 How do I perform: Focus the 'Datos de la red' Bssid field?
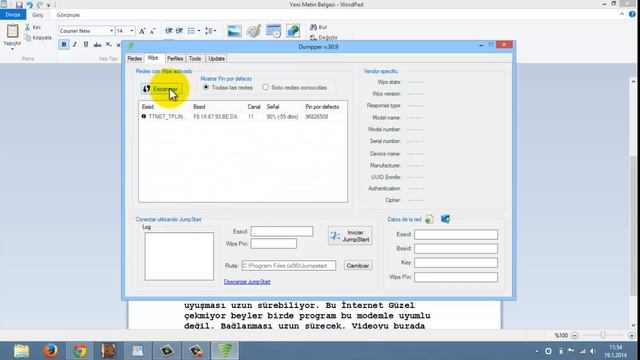tap(456, 249)
